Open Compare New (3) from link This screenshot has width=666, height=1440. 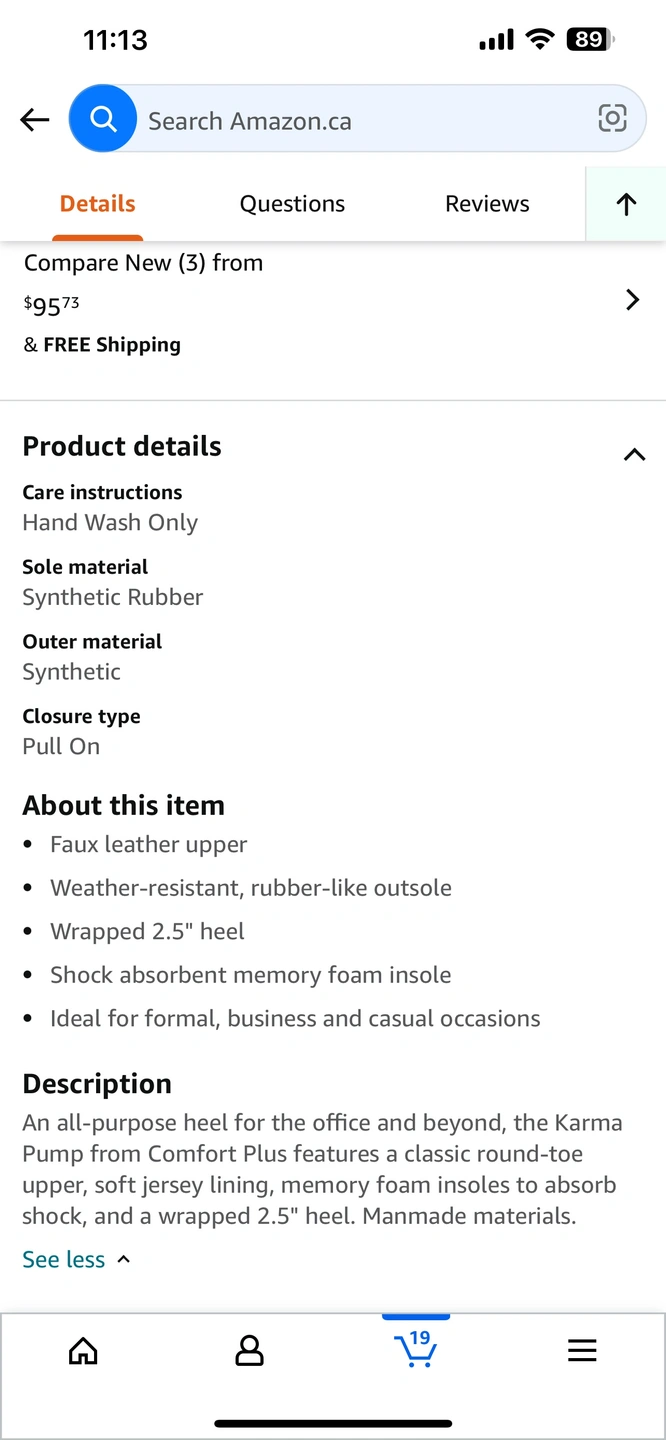click(143, 263)
